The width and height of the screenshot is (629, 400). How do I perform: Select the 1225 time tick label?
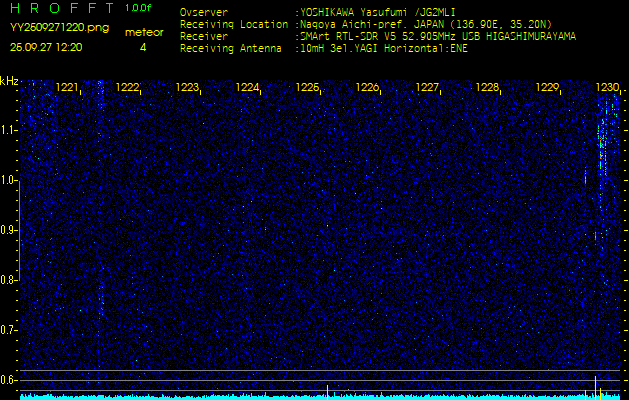[x=308, y=88]
